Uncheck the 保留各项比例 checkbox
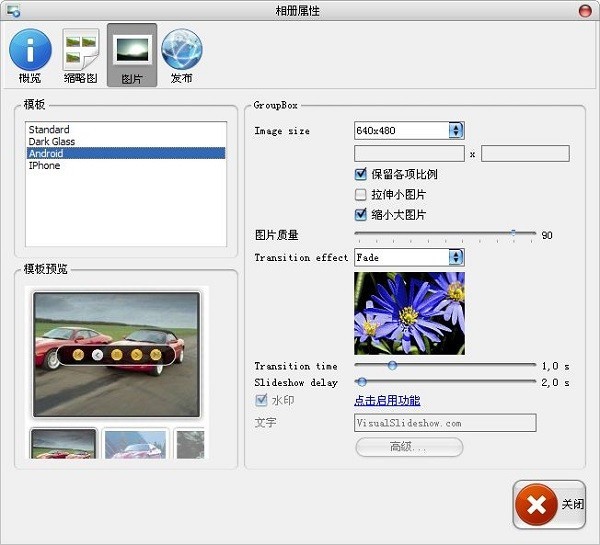600x545 pixels. click(360, 174)
